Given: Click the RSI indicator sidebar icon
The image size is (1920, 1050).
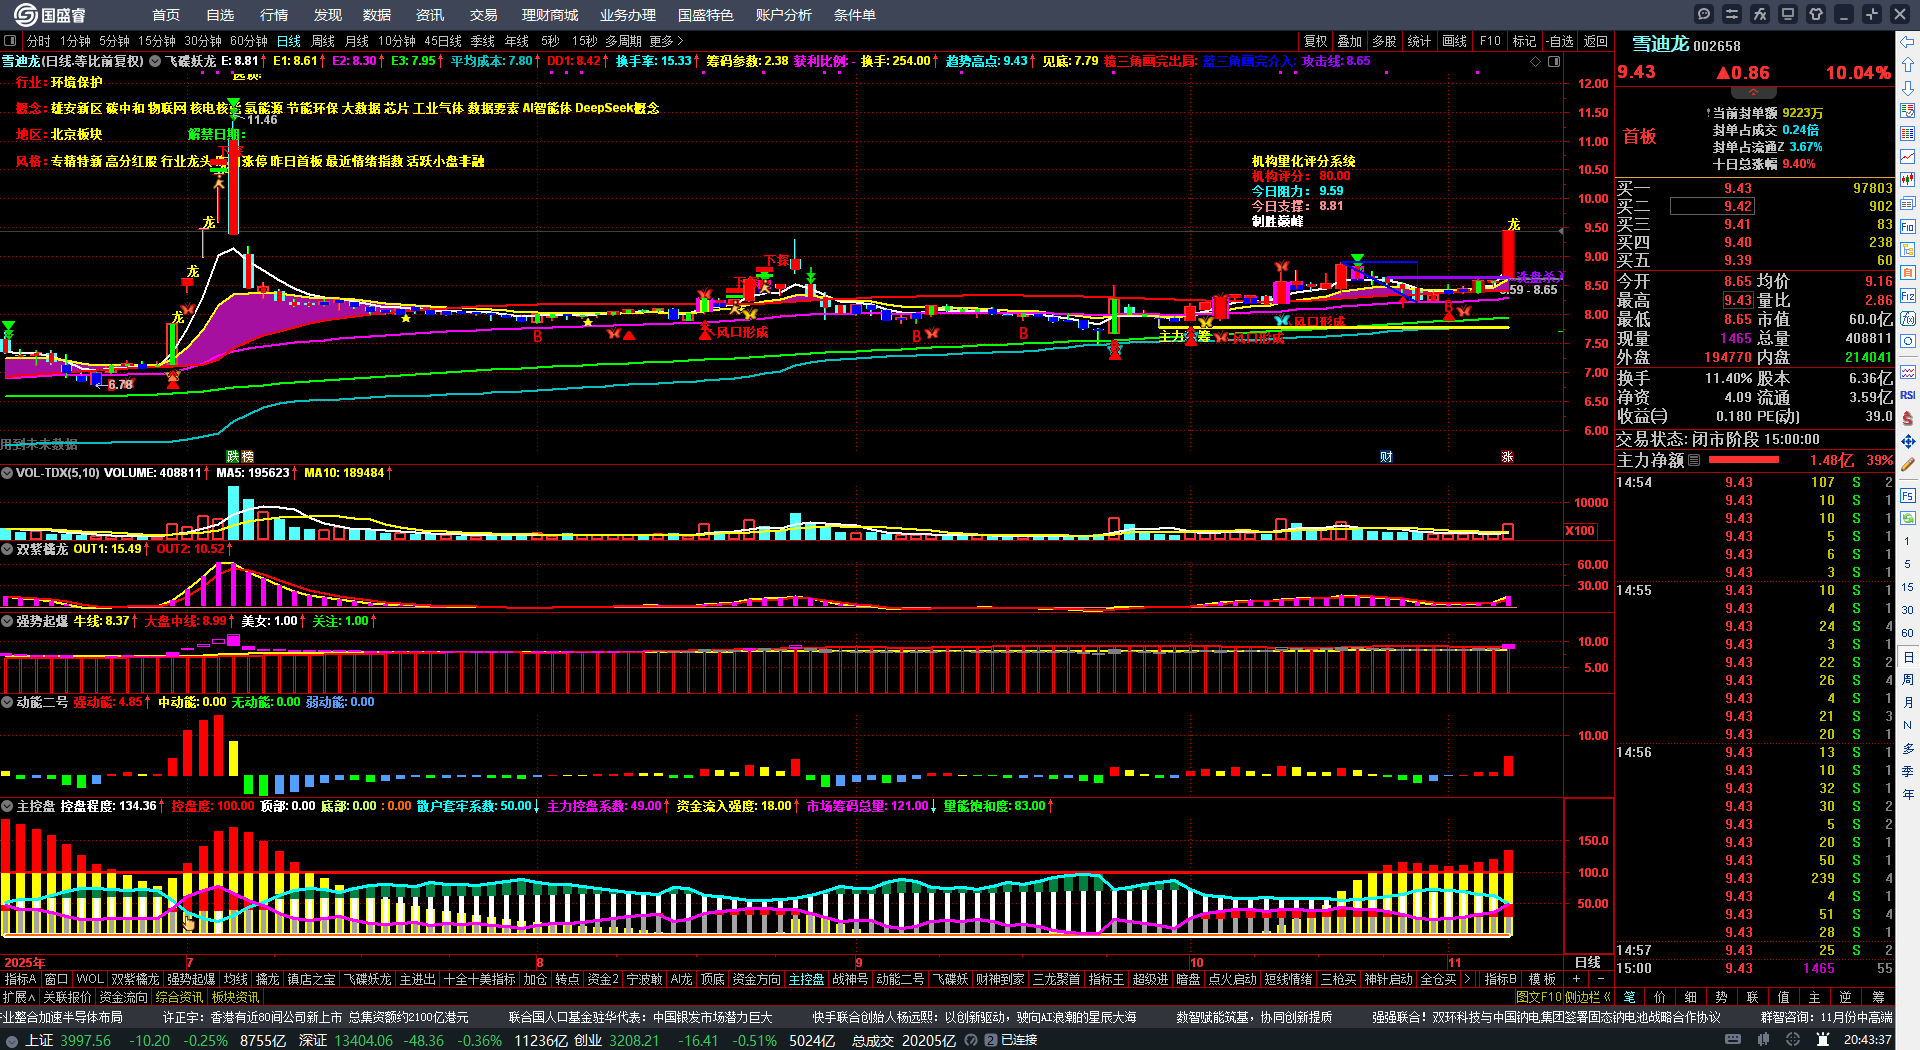Looking at the screenshot, I should click(x=1908, y=395).
